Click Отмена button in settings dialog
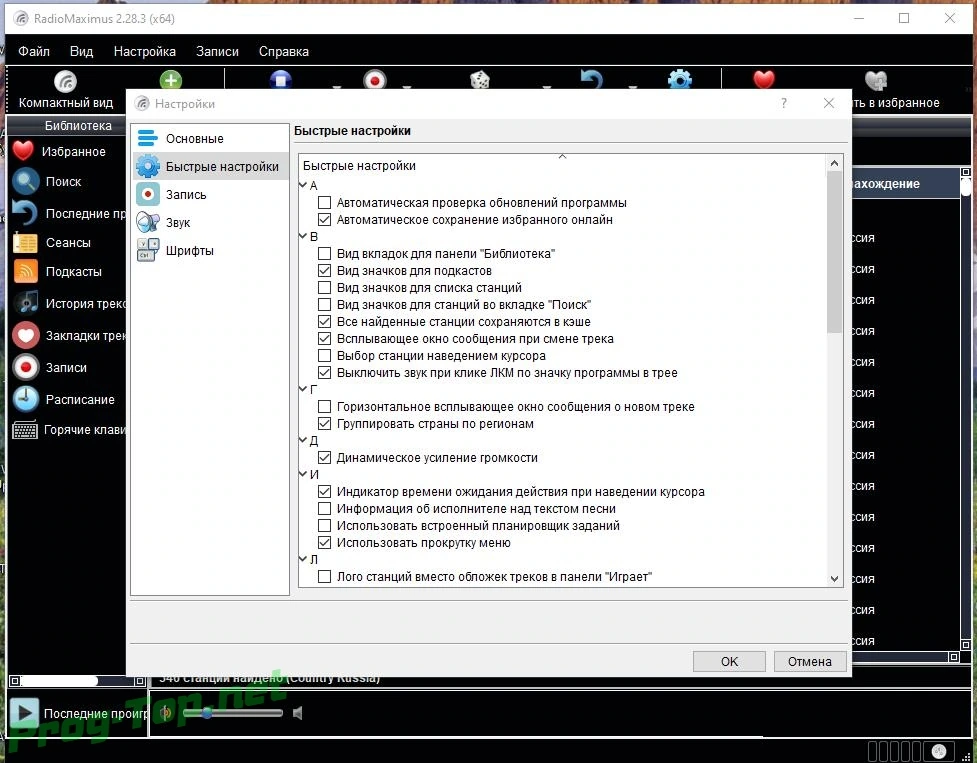Viewport: 977px width, 763px height. (x=809, y=661)
